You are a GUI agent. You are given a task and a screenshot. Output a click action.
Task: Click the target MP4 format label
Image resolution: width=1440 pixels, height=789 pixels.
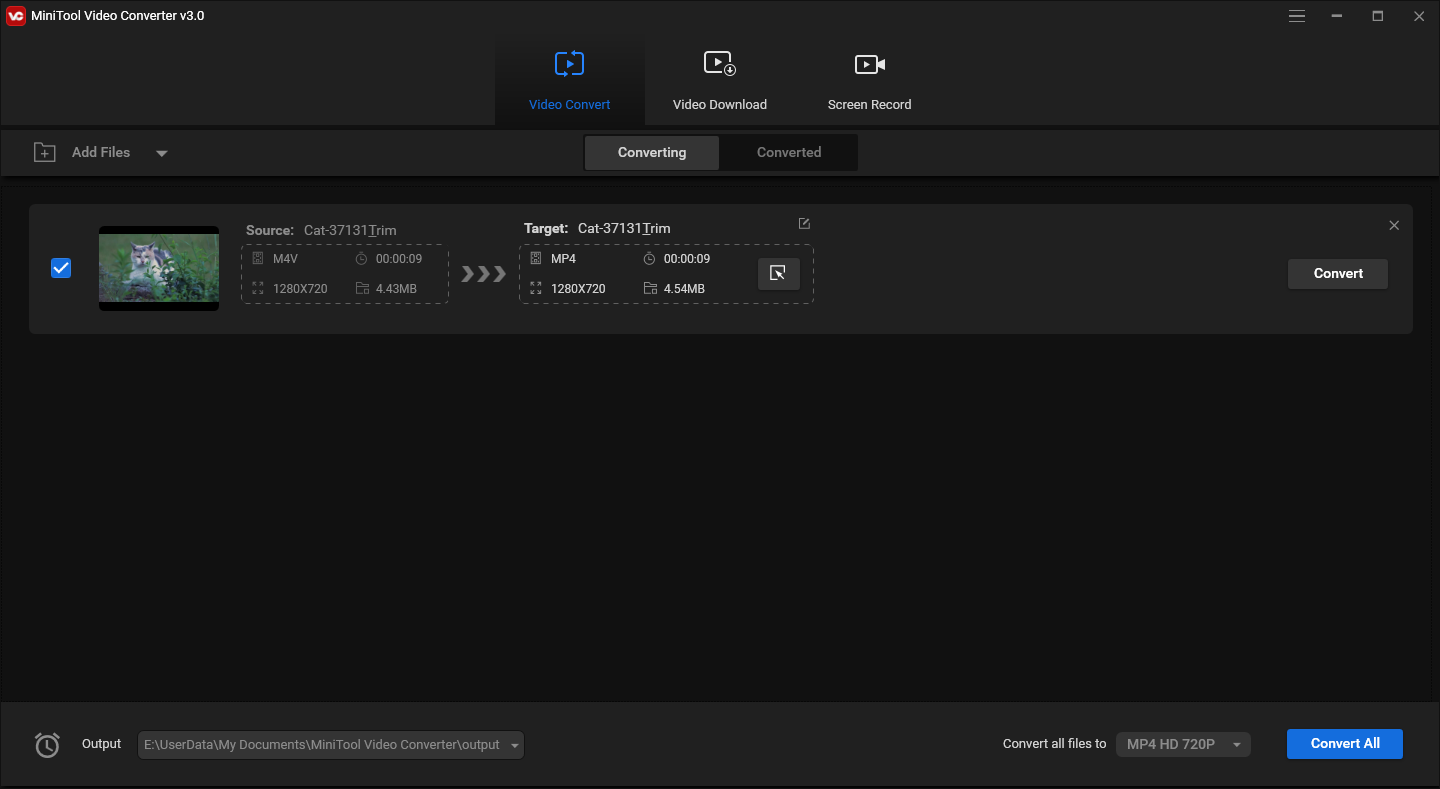563,259
